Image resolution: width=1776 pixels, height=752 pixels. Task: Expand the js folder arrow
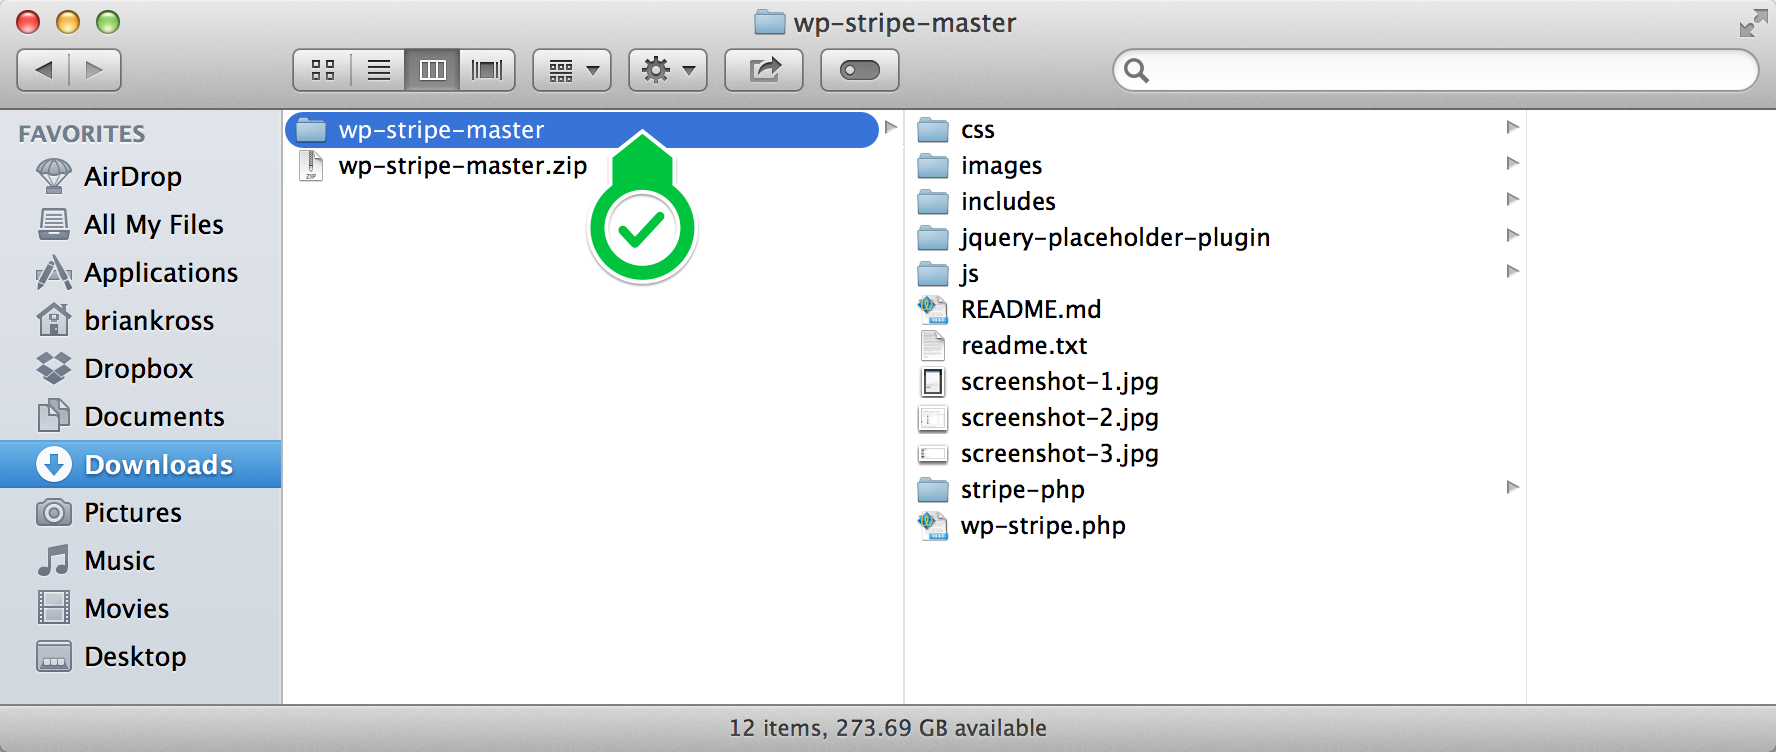1513,271
